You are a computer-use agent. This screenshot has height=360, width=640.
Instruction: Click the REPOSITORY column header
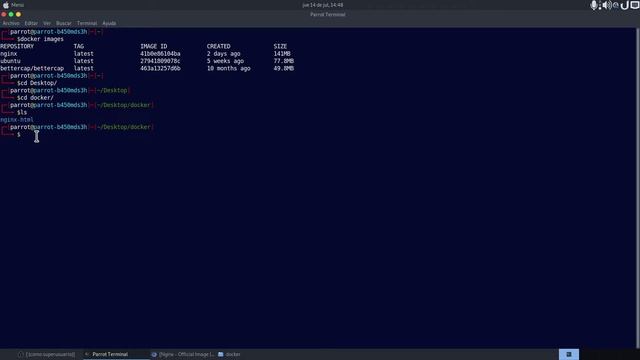(x=17, y=46)
